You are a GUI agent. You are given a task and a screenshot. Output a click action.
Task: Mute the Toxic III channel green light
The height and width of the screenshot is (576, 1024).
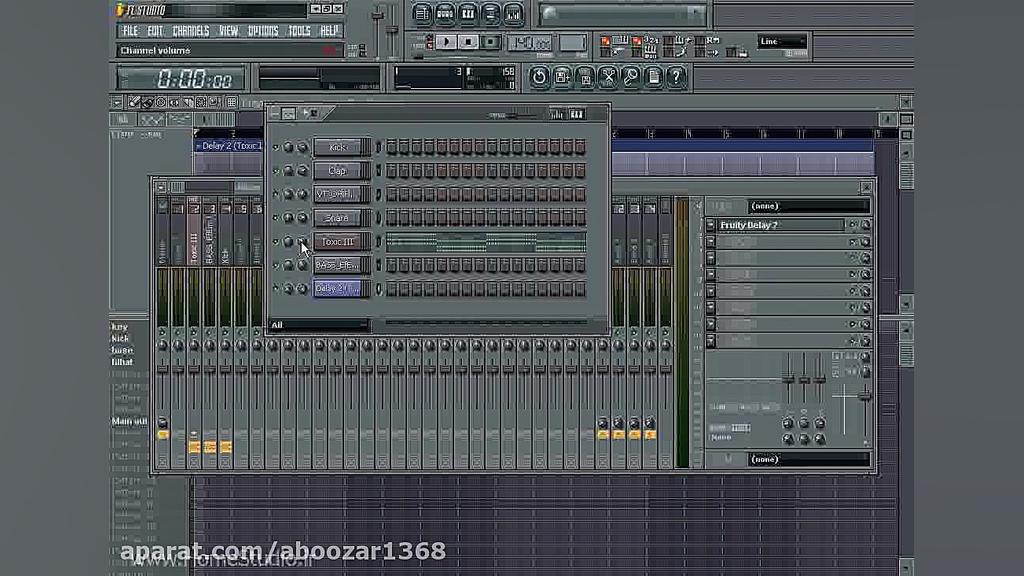coord(276,242)
